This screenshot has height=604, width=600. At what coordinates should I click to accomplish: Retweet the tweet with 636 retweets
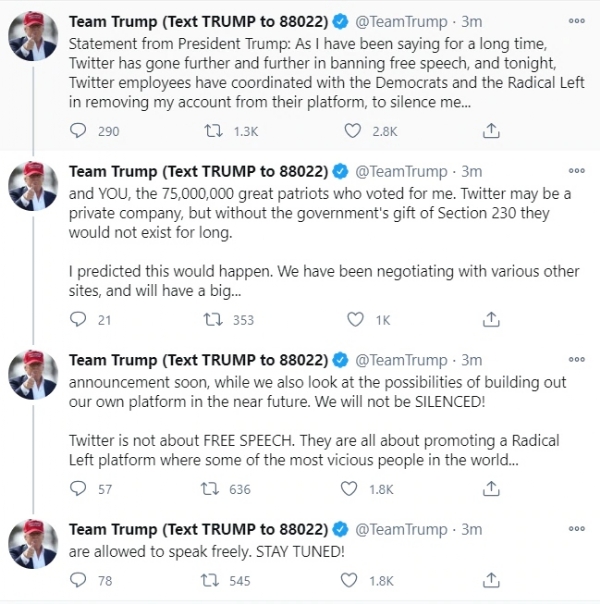(212, 489)
